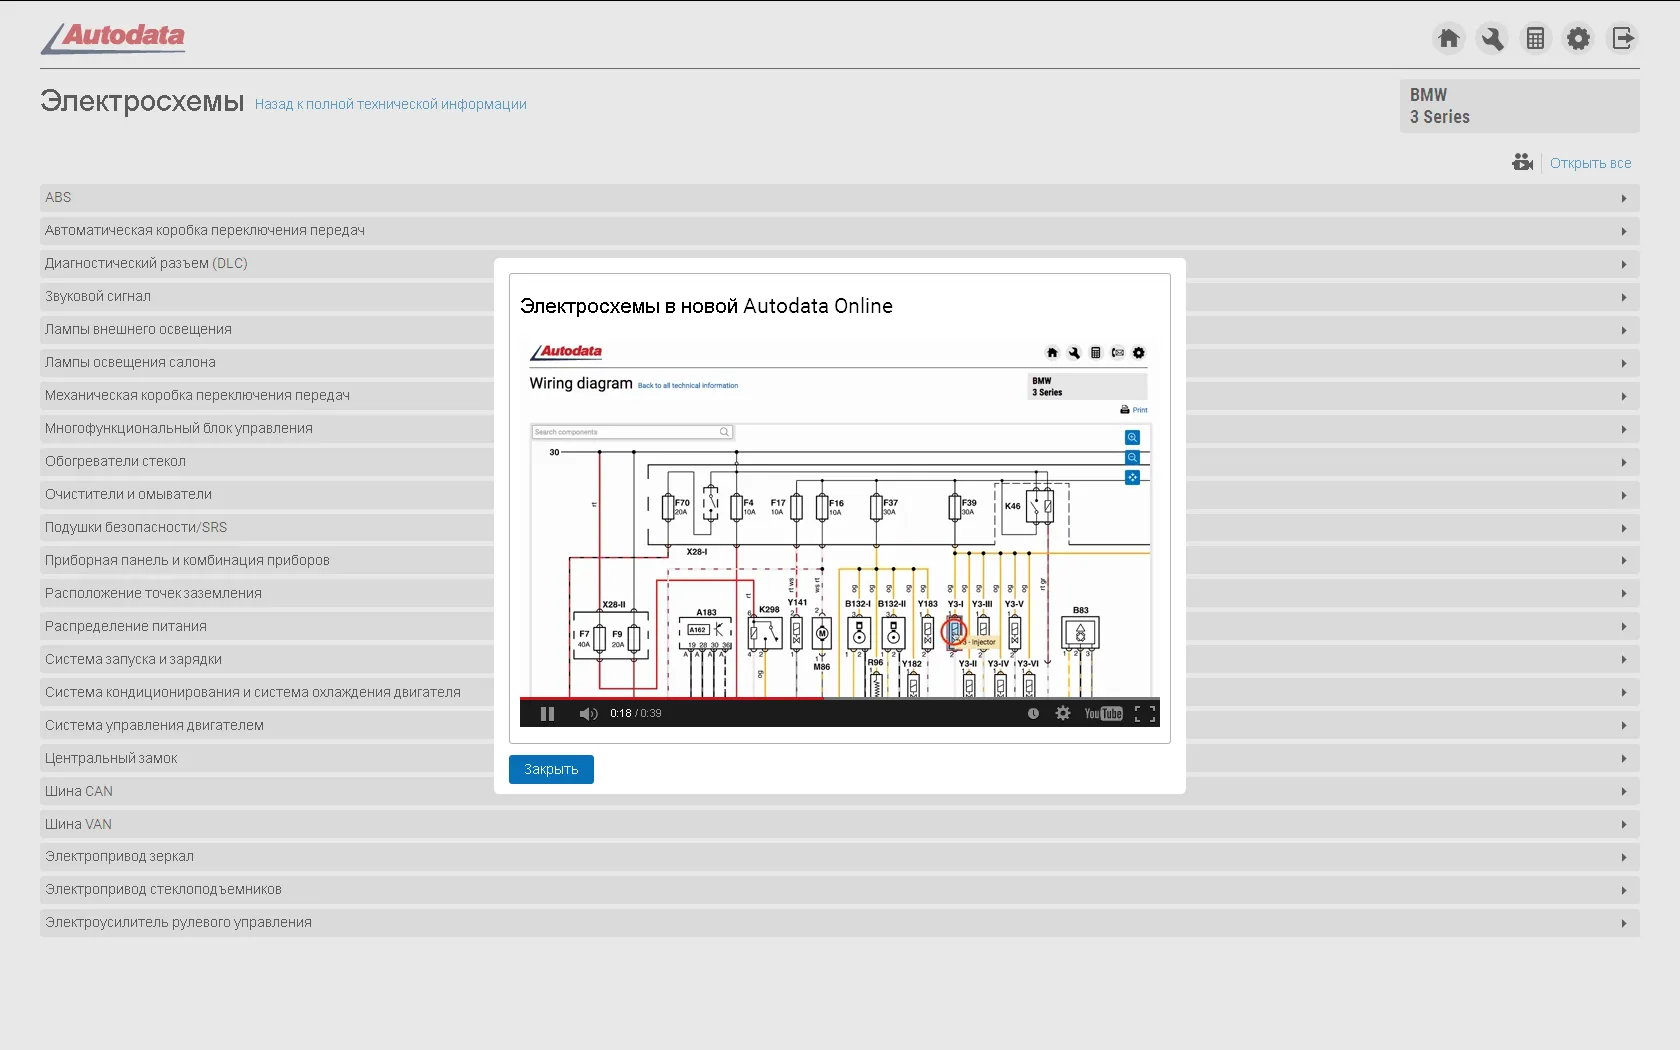Pause the video playback

547,713
